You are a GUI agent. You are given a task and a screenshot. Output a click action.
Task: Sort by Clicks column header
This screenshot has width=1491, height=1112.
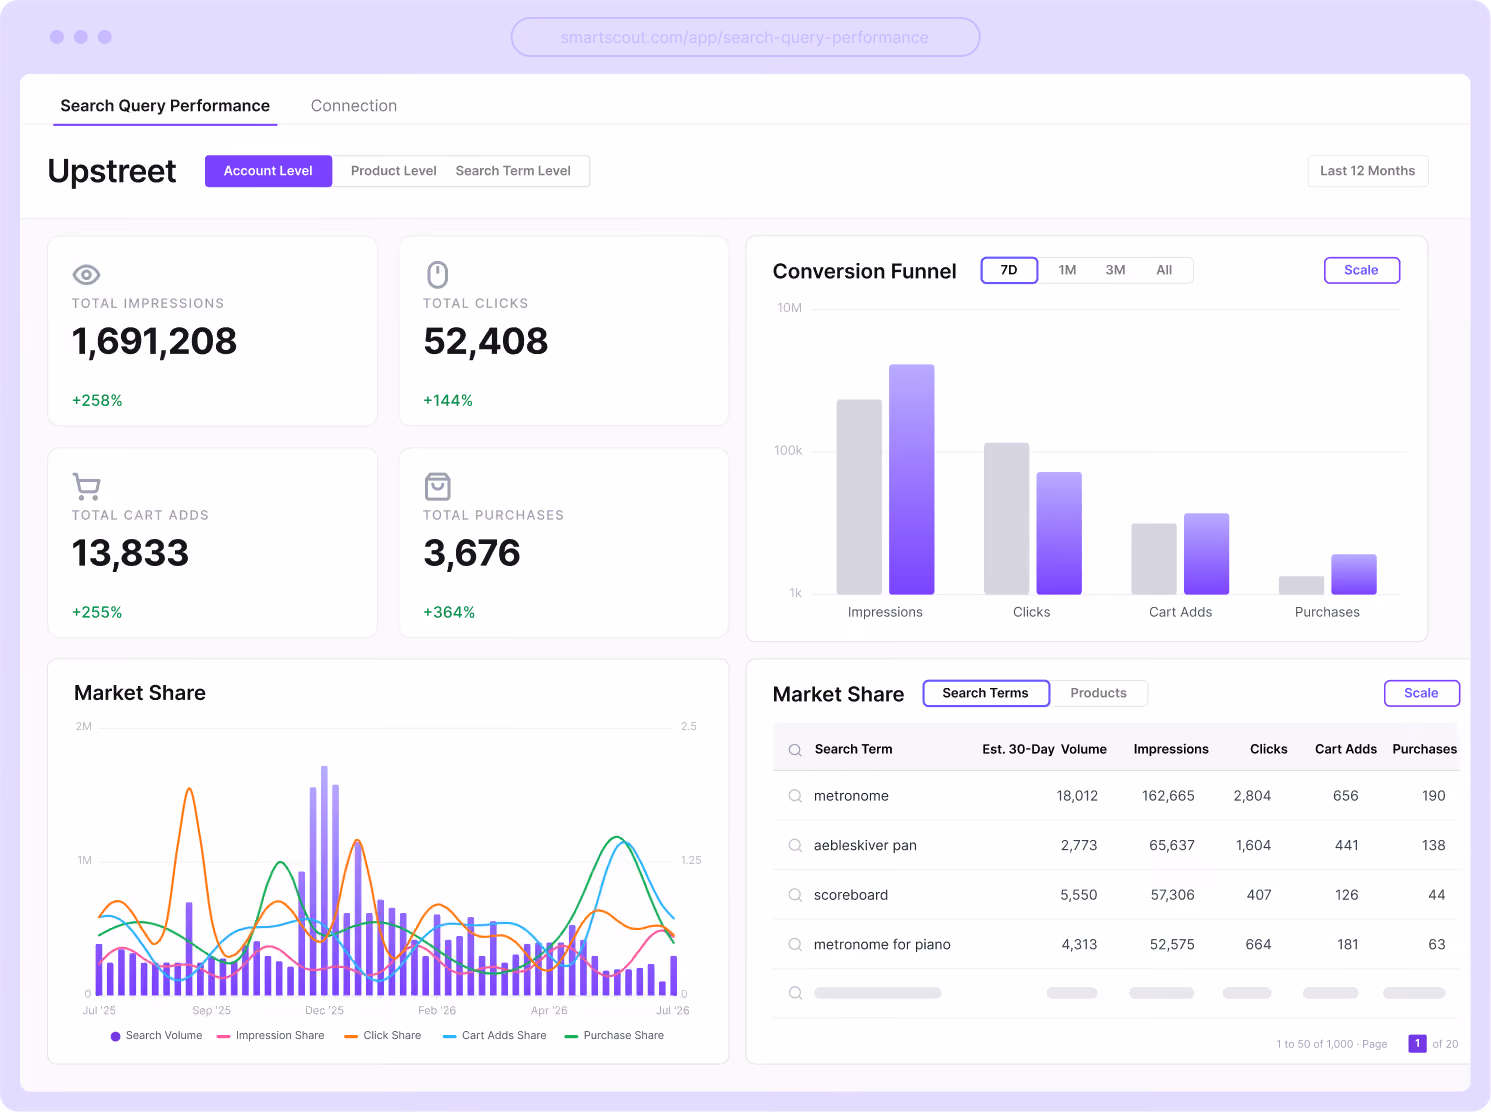coord(1269,749)
